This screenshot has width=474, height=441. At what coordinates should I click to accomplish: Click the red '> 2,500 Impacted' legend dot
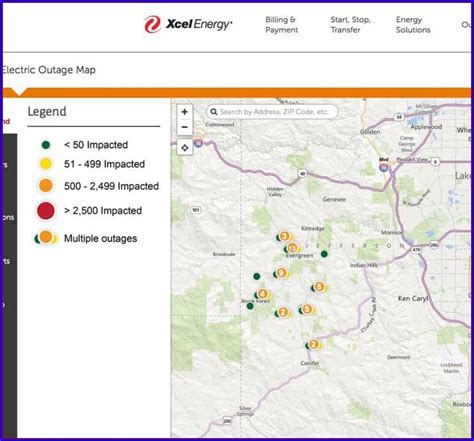click(x=46, y=211)
